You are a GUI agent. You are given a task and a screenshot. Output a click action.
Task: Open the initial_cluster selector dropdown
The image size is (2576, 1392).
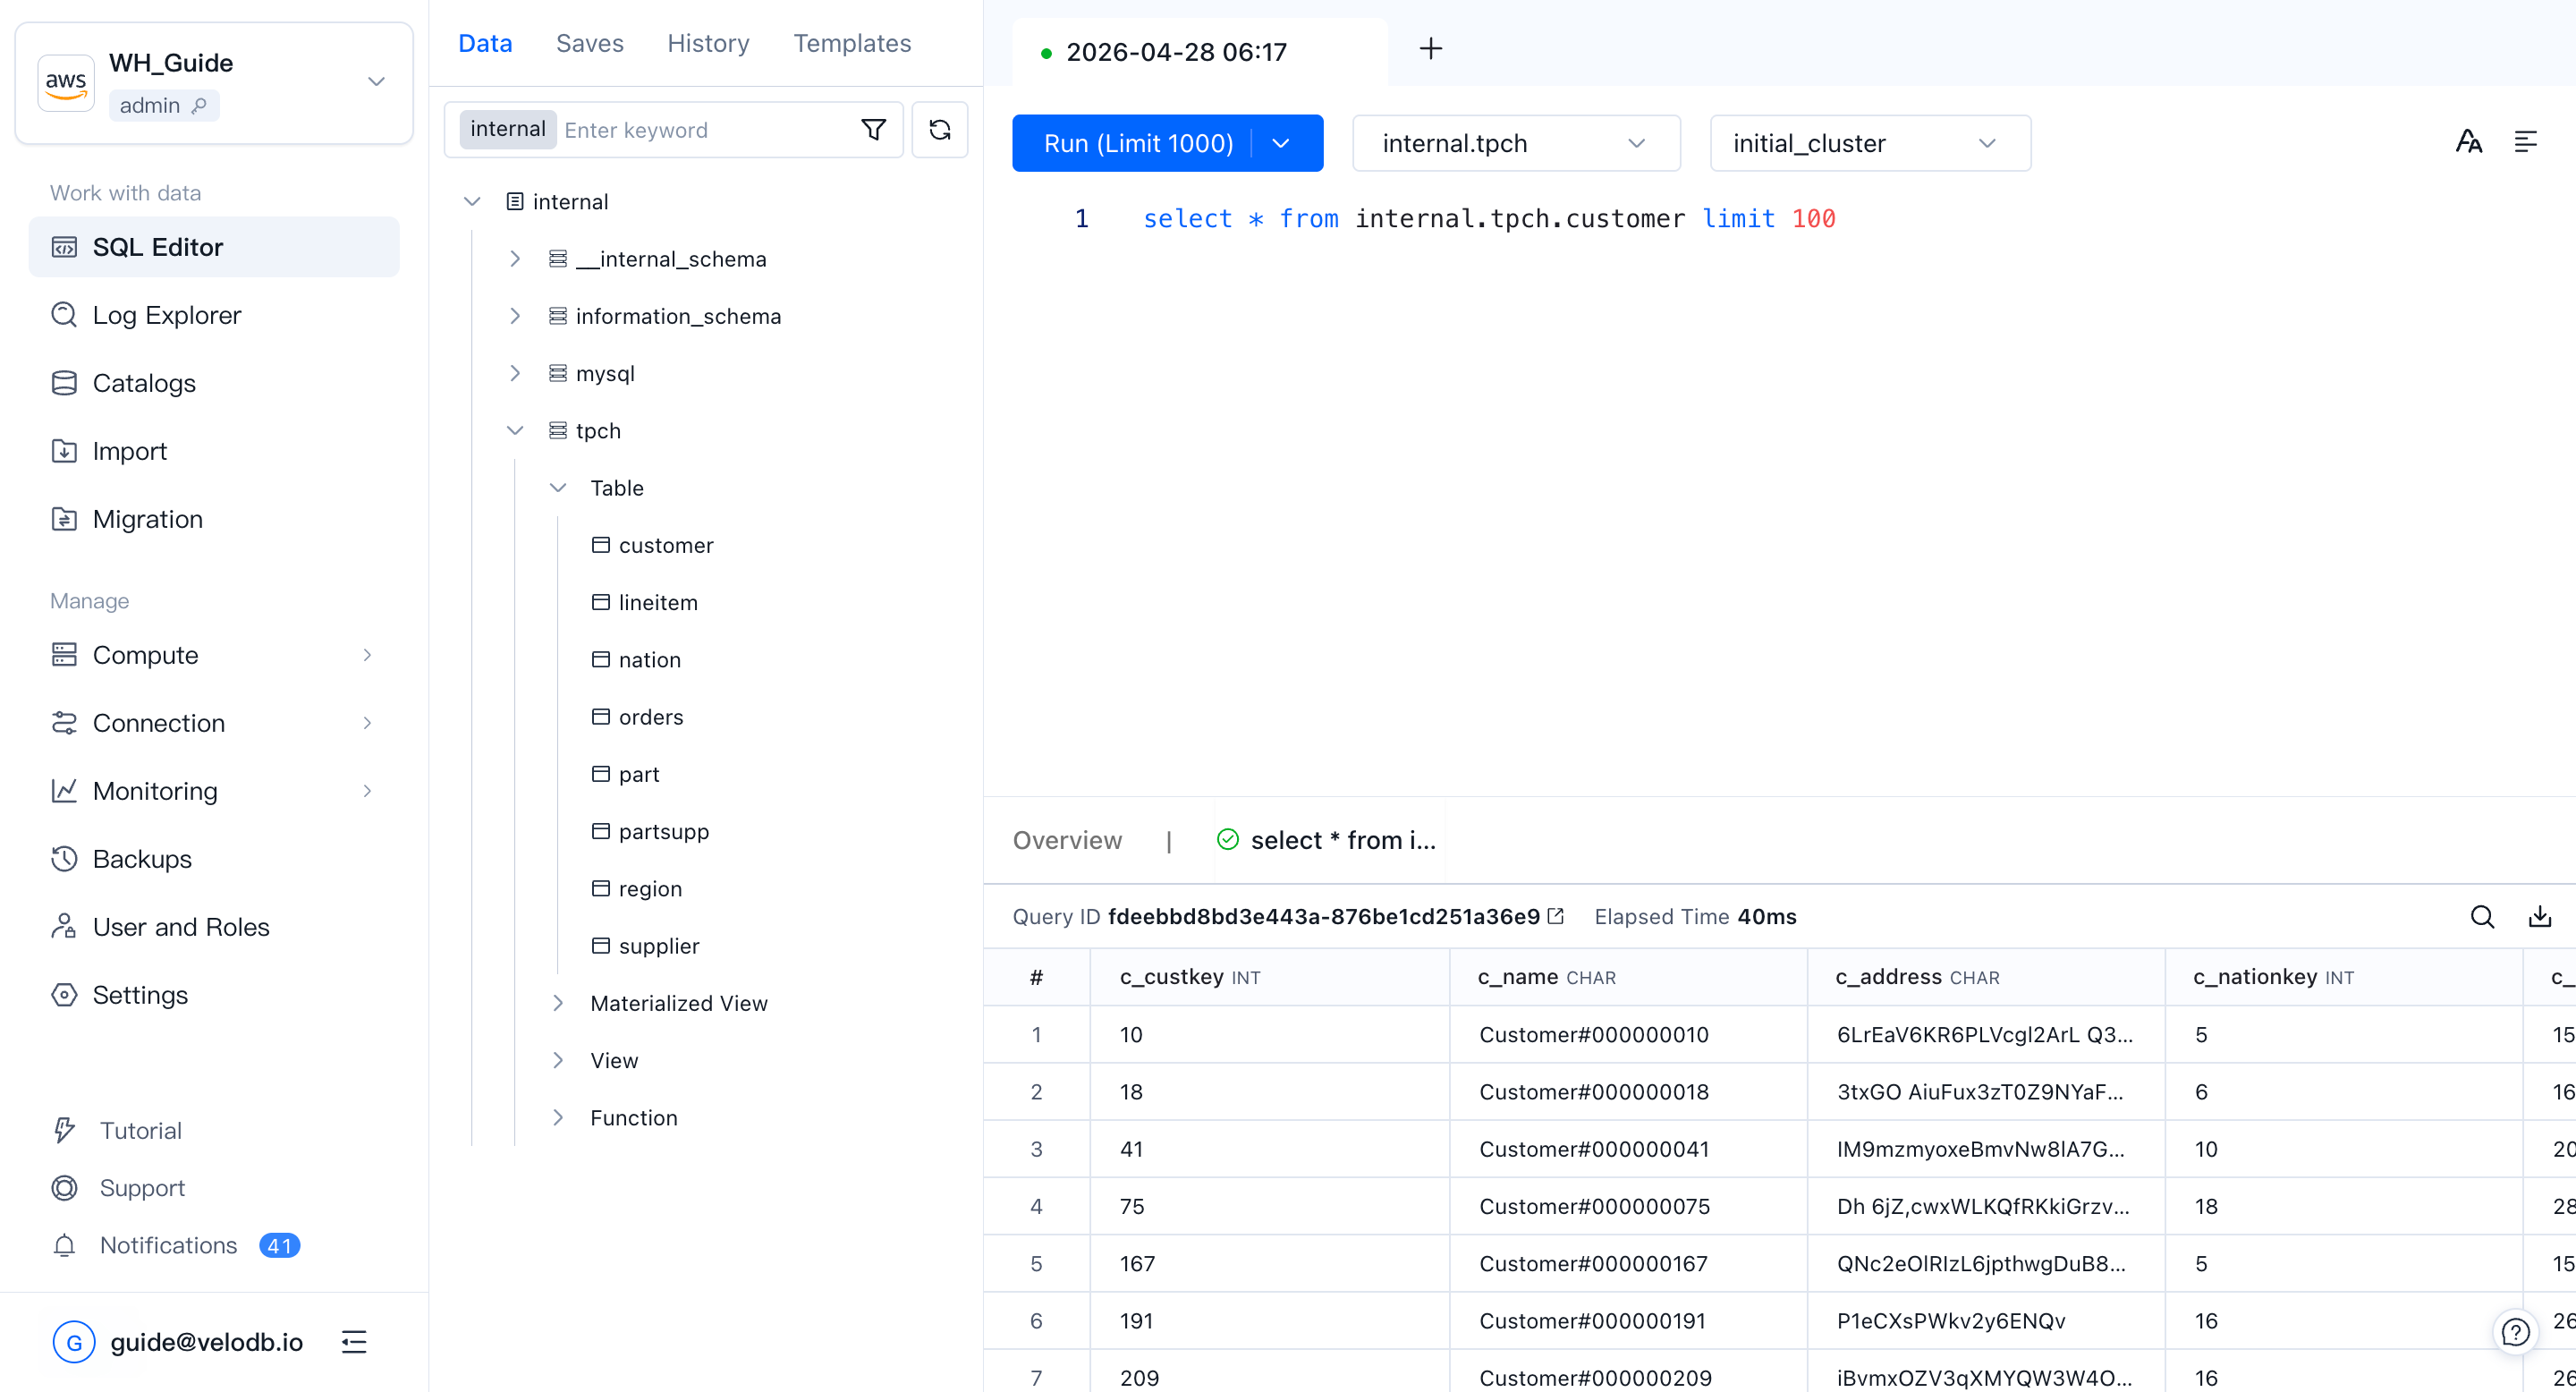pyautogui.click(x=1869, y=143)
